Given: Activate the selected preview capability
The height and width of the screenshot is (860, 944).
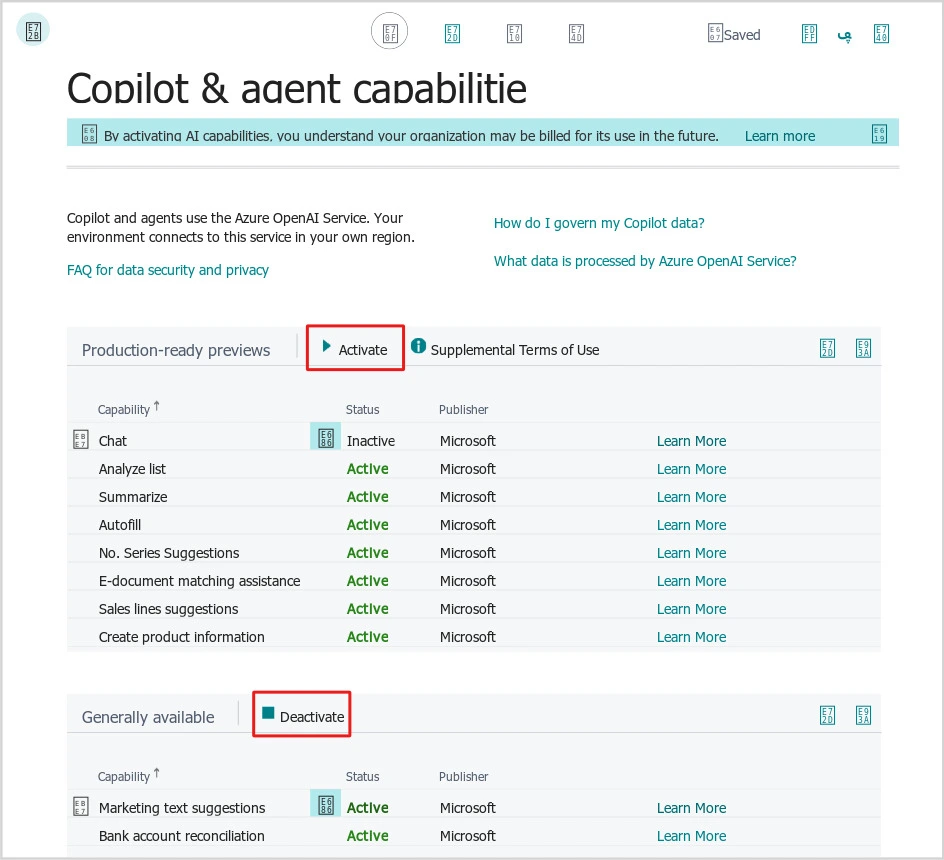Looking at the screenshot, I should click(x=355, y=349).
